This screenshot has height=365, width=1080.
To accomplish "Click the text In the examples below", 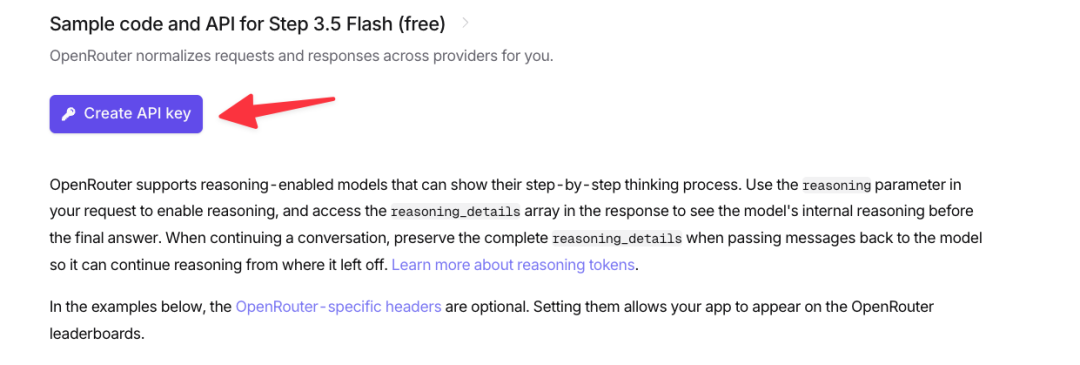I will coord(128,306).
